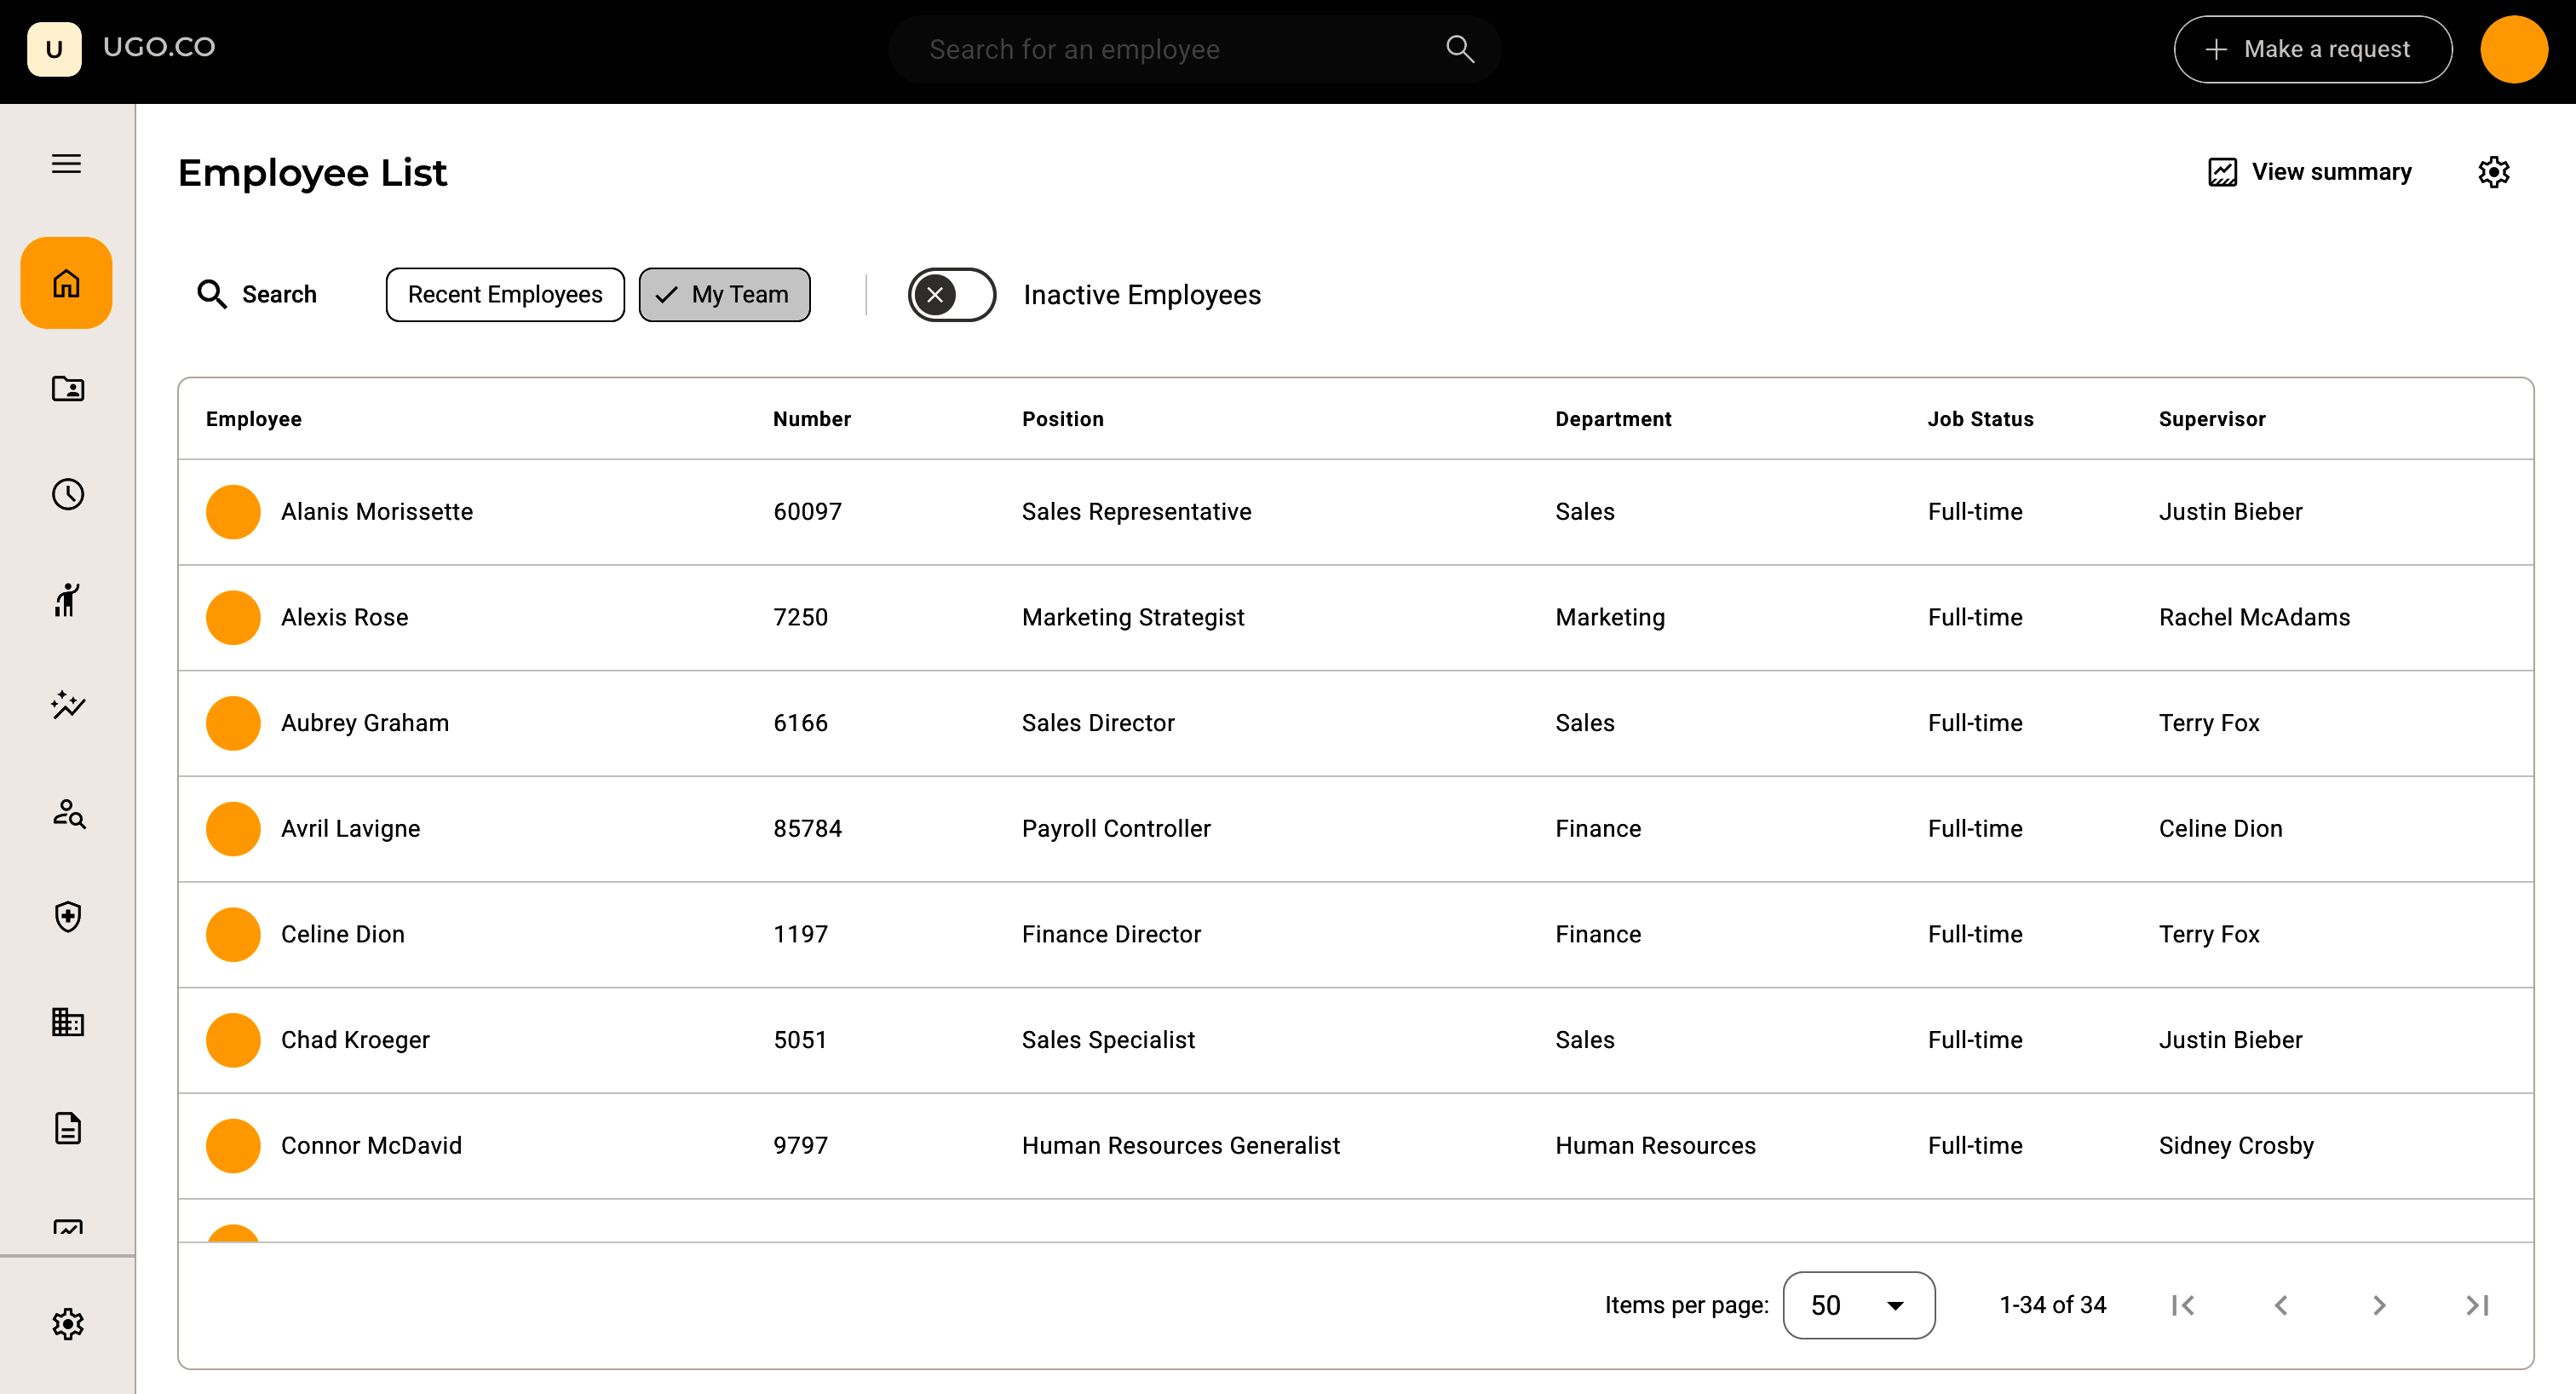Open the clock time-tracking sidebar icon

coord(67,494)
